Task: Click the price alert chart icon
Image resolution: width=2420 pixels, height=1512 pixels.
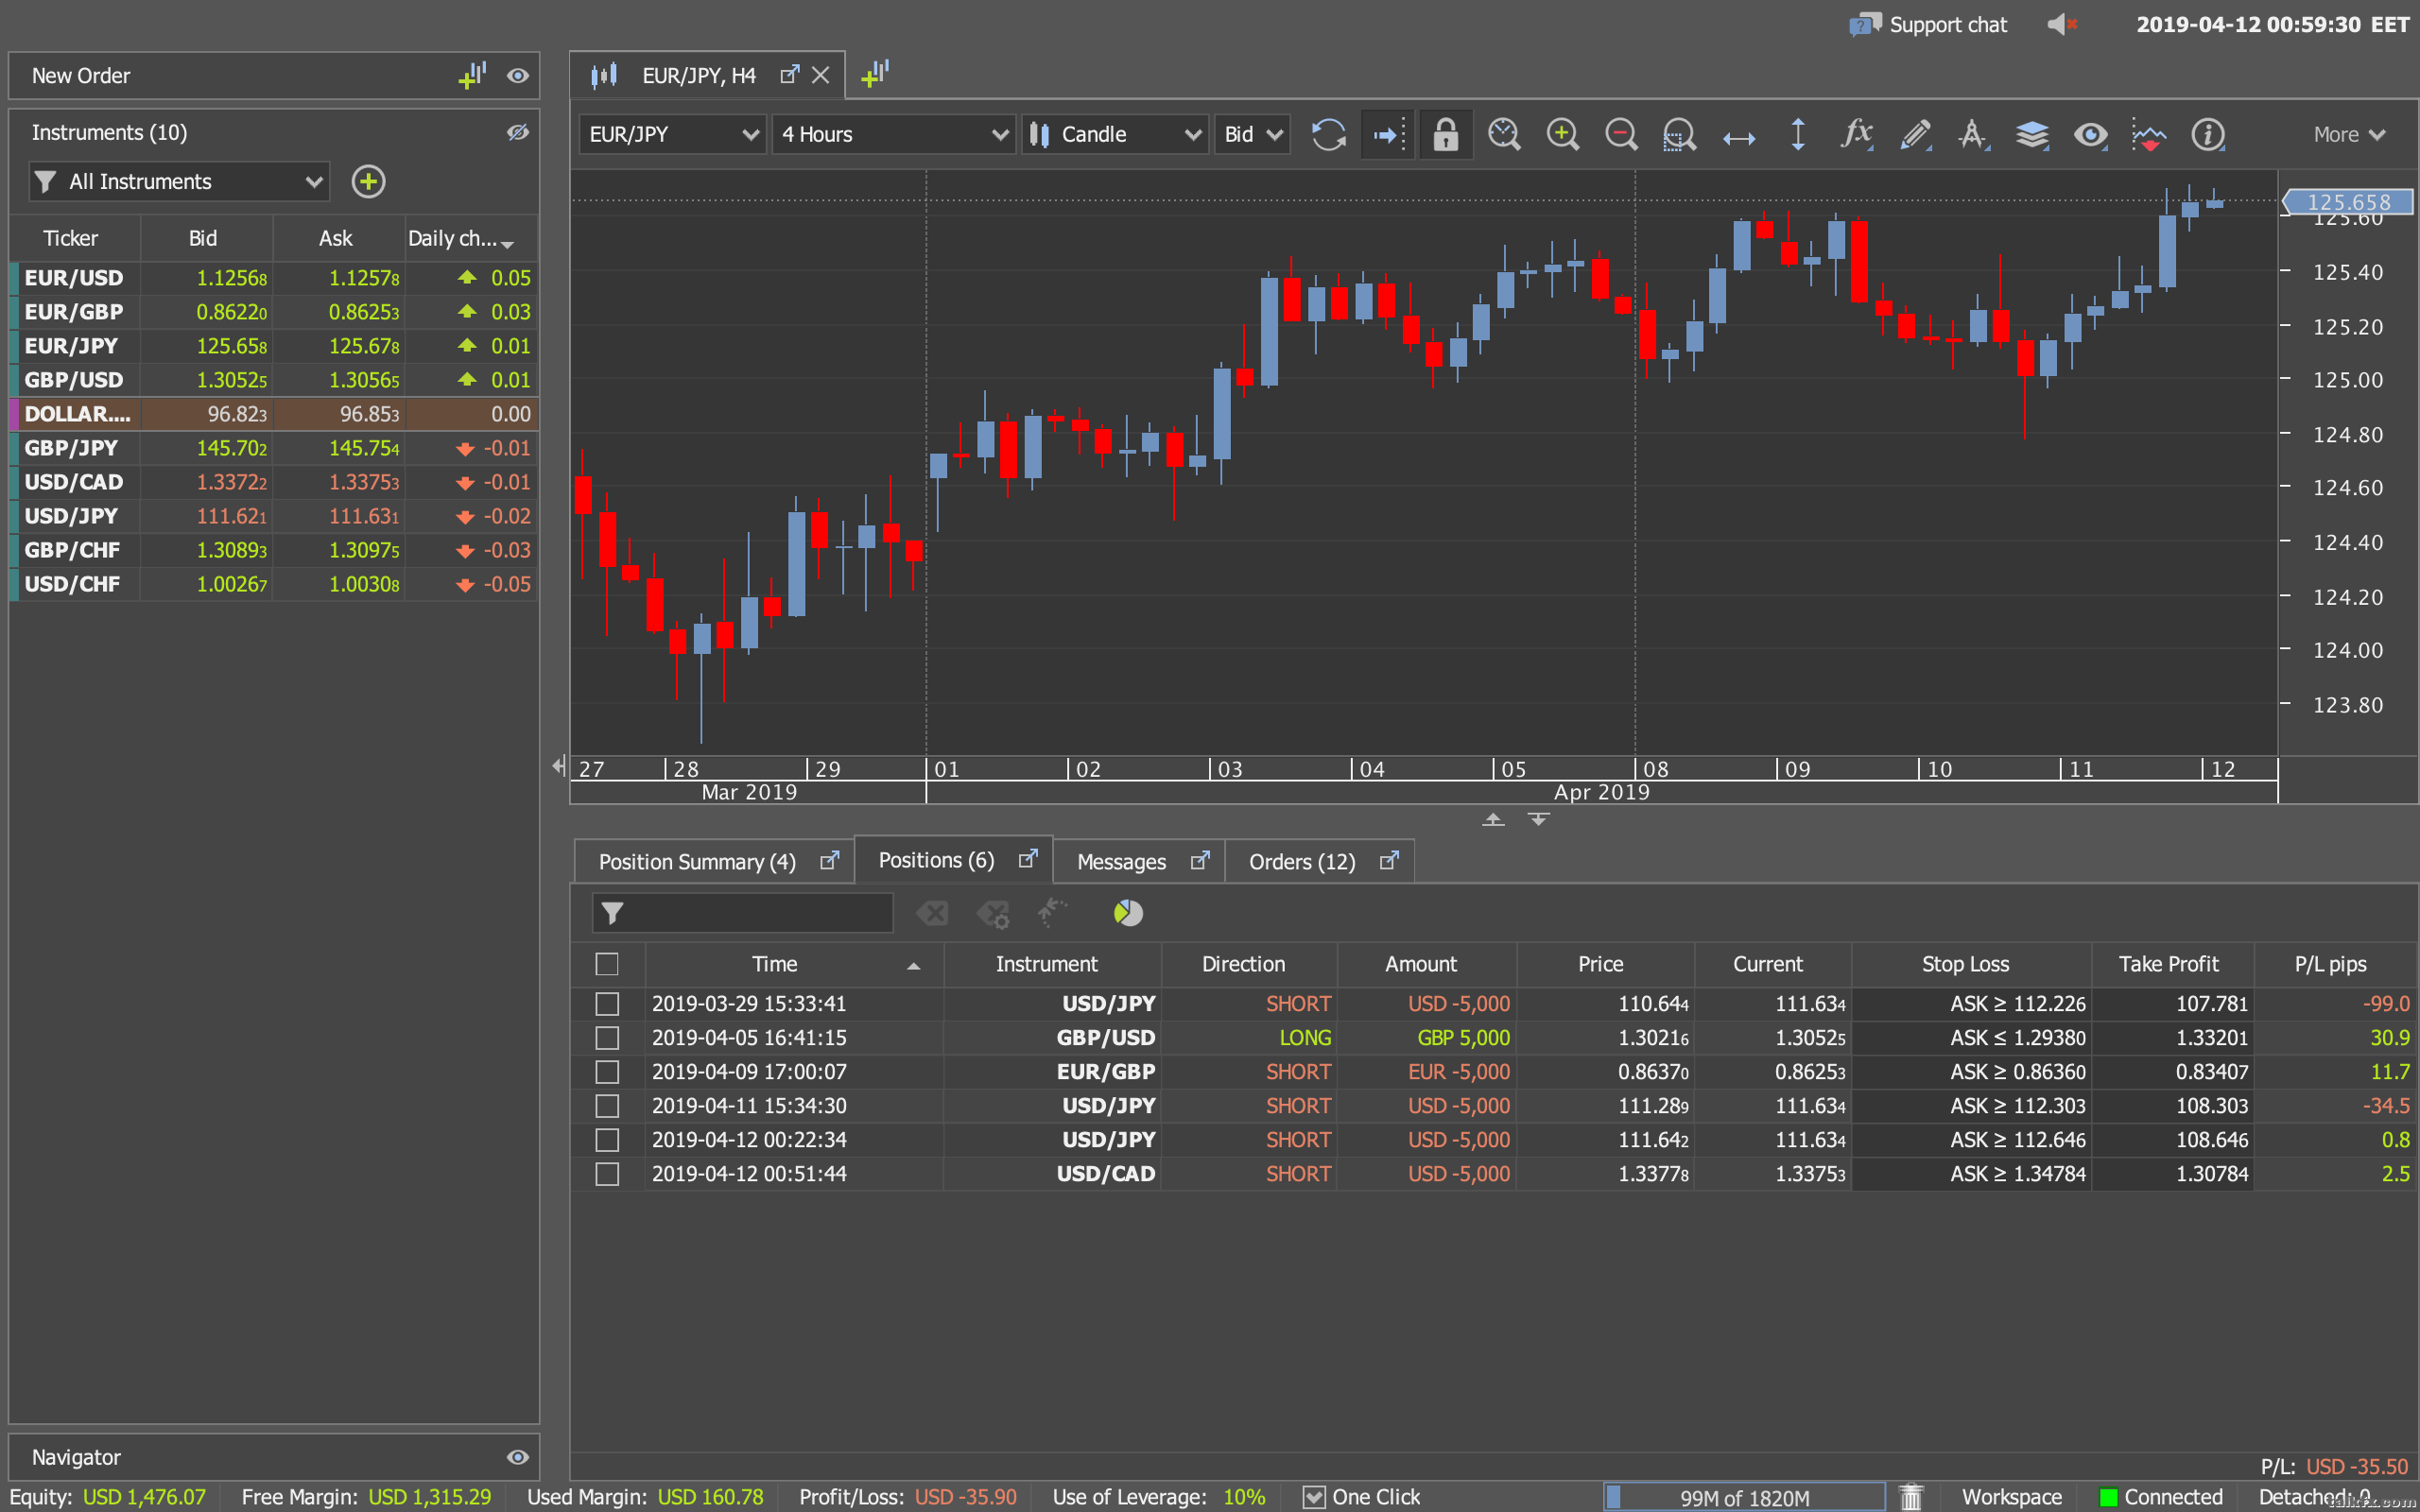Action: 2148,134
